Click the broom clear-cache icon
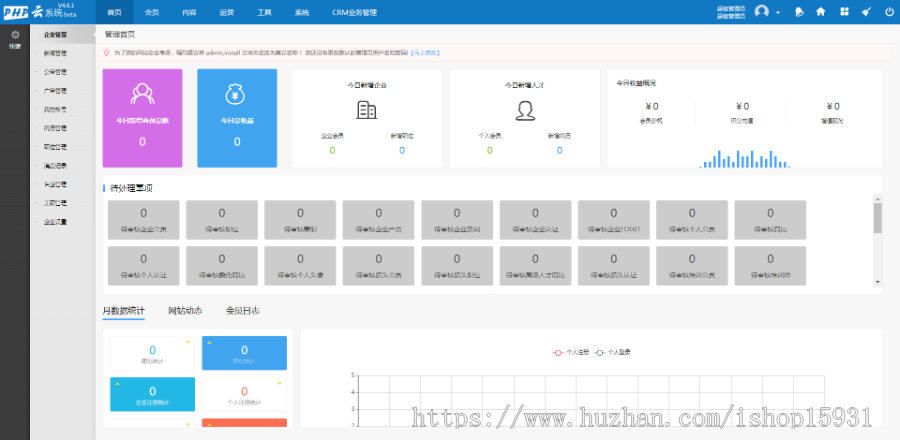The height and width of the screenshot is (440, 900). [865, 12]
